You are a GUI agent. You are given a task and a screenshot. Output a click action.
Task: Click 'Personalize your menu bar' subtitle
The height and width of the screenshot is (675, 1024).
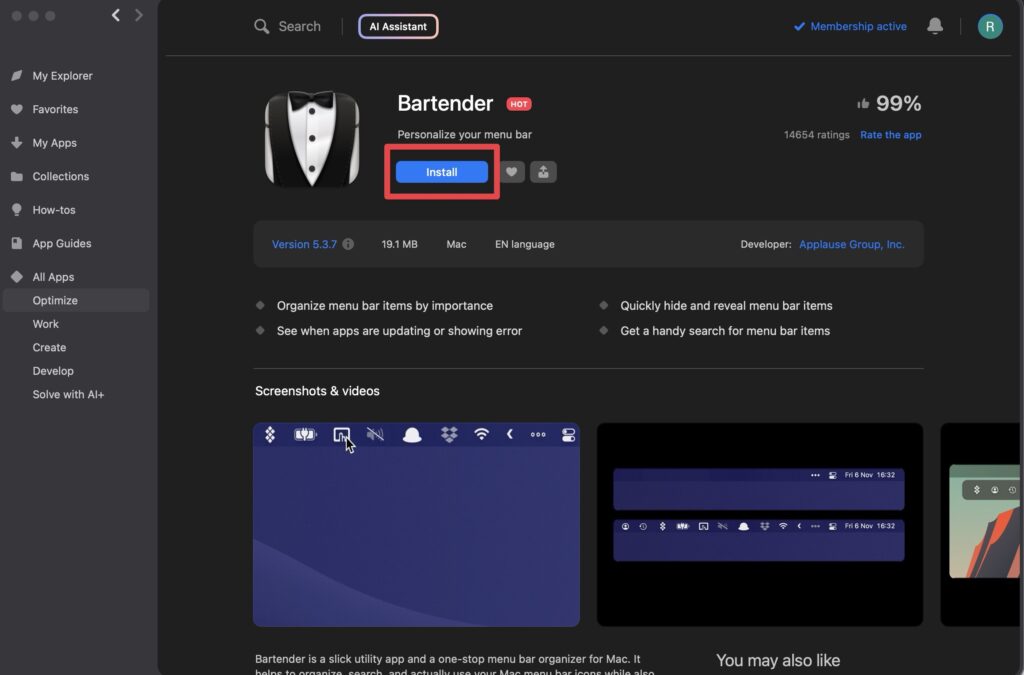point(464,134)
